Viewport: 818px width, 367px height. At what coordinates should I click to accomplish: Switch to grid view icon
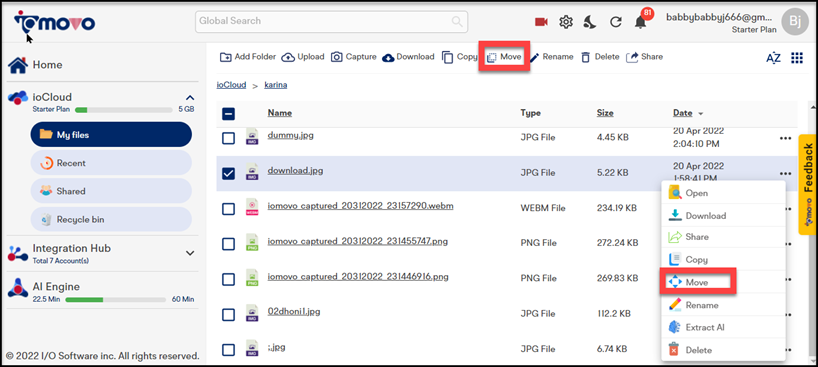click(x=797, y=57)
